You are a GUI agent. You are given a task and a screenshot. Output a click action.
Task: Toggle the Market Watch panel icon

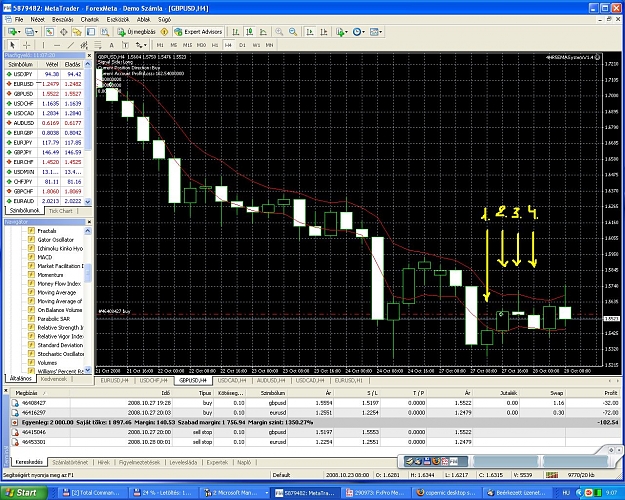49,32
